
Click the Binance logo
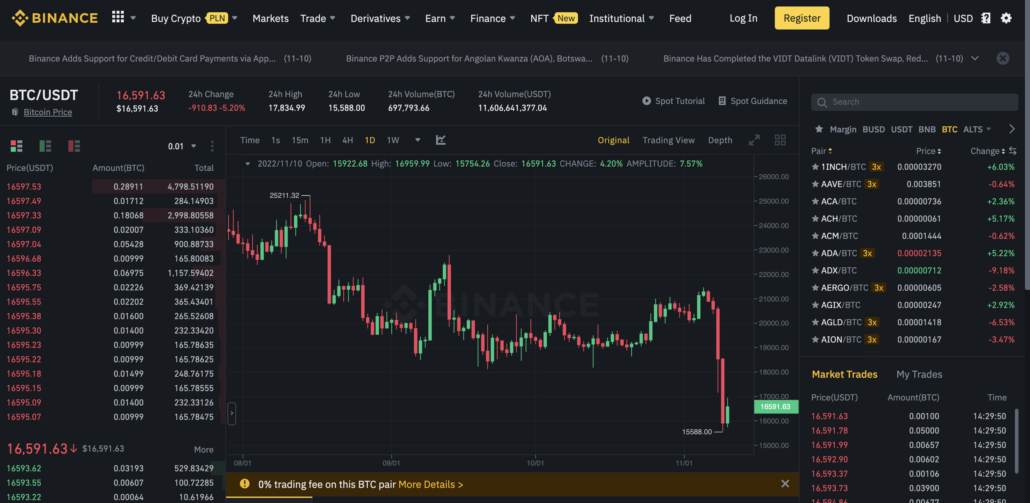[55, 18]
